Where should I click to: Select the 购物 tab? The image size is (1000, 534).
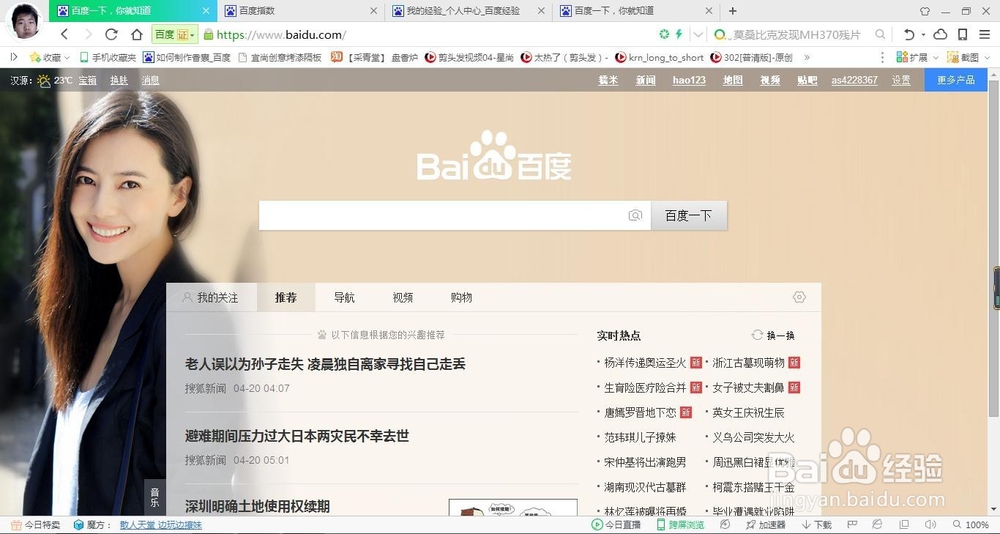[x=461, y=297]
